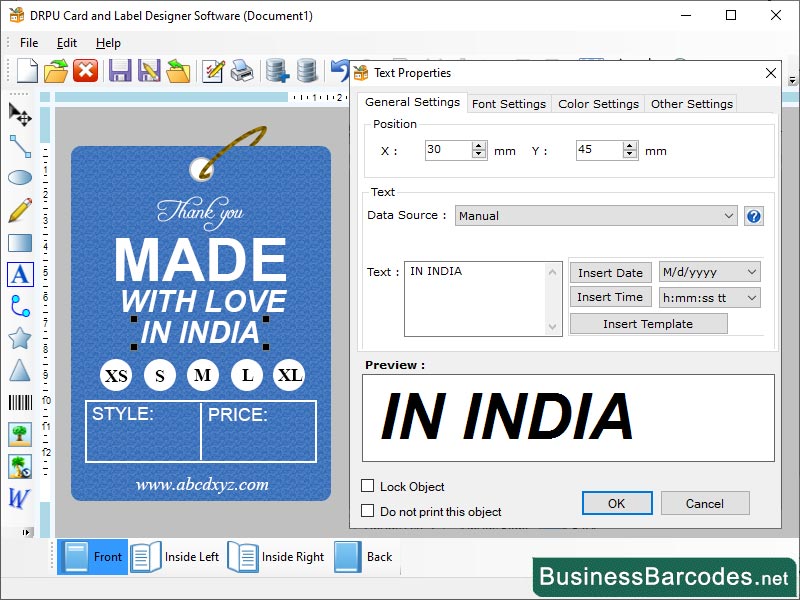The image size is (800, 600).
Task: Increase the X position using its stepper
Action: [477, 145]
